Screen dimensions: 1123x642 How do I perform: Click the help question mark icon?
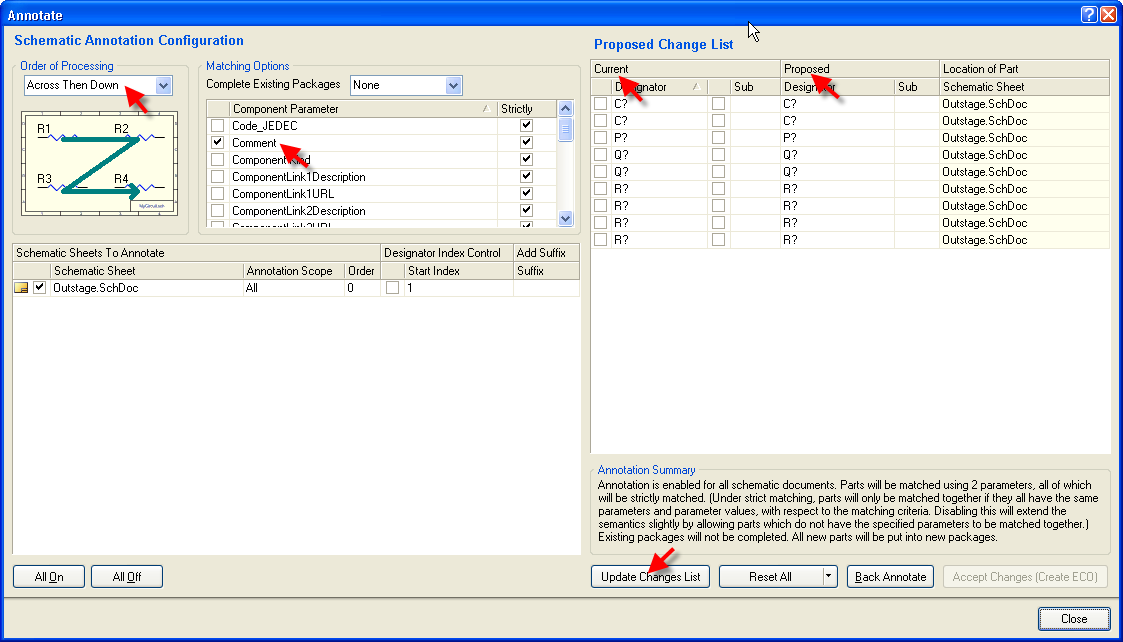(x=1089, y=14)
